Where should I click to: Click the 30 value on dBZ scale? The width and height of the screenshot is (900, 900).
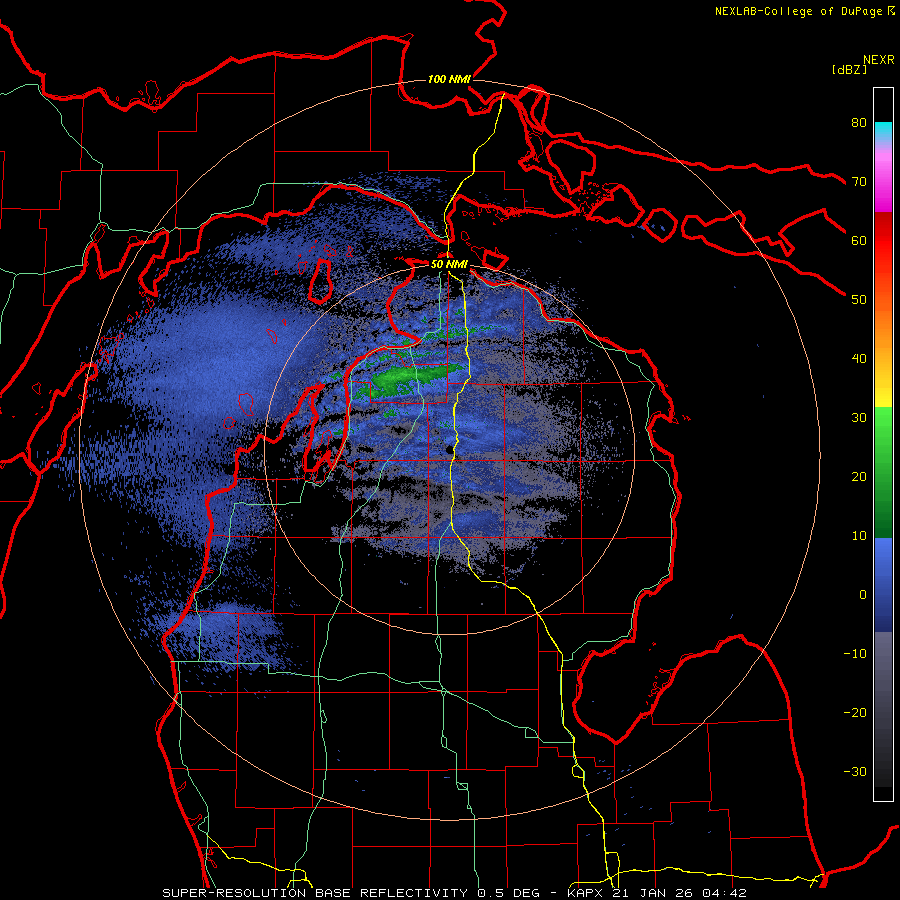click(x=859, y=418)
